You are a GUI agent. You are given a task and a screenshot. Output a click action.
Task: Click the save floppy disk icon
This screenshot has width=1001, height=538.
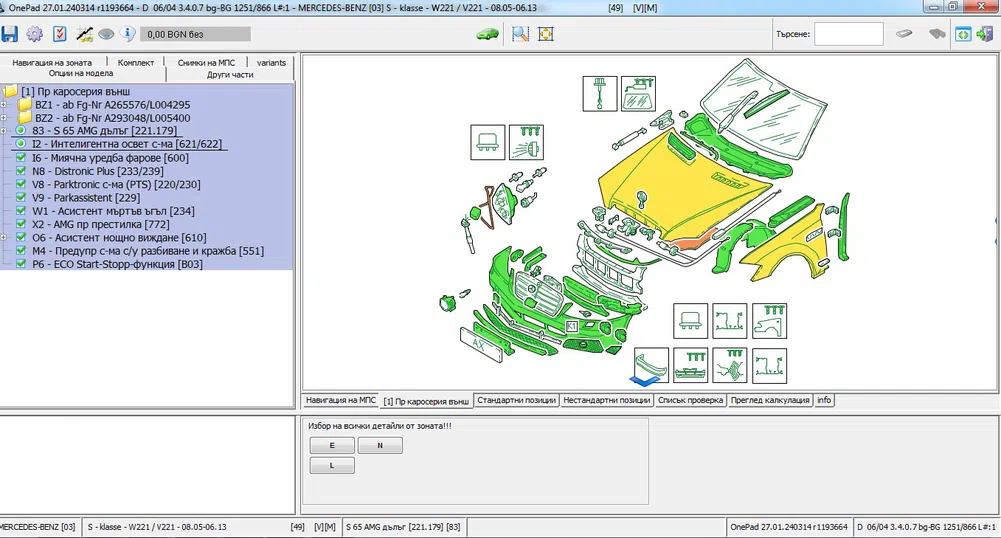point(10,34)
